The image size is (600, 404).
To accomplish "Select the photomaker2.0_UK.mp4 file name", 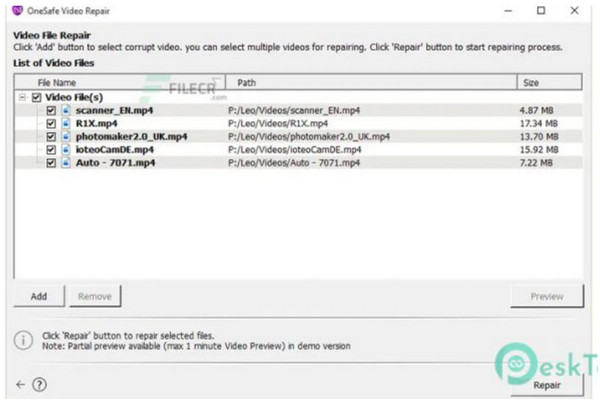I will coord(132,137).
